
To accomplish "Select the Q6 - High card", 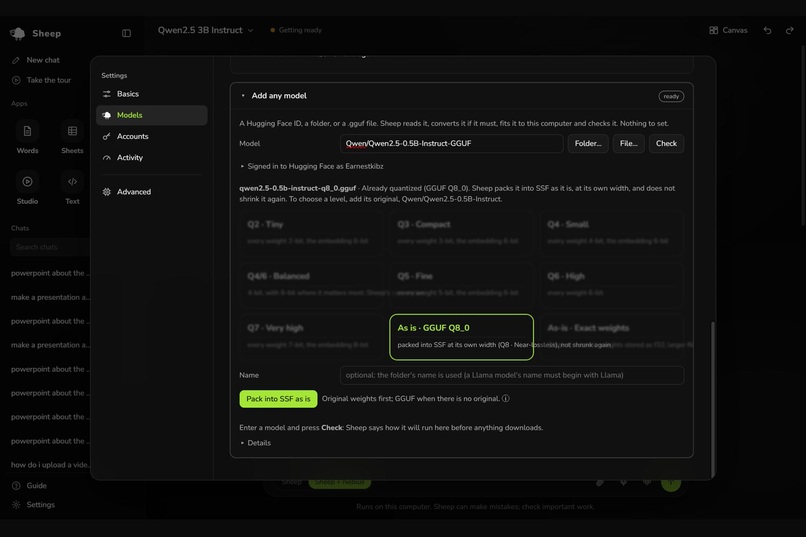I will point(611,285).
